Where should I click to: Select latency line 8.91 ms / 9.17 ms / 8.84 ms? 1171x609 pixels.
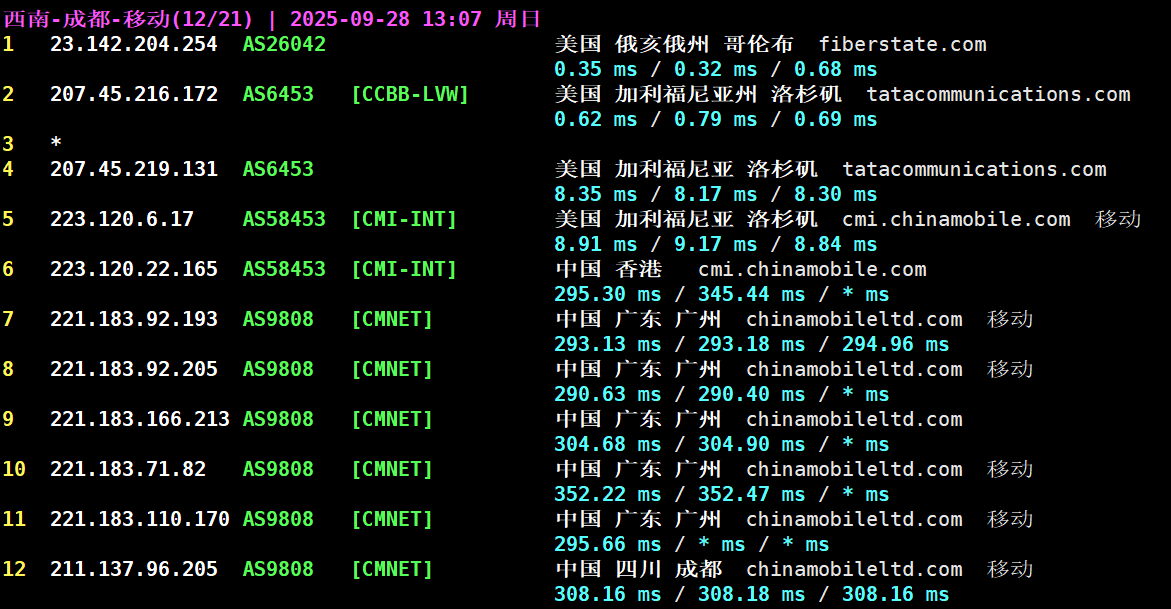tap(715, 244)
